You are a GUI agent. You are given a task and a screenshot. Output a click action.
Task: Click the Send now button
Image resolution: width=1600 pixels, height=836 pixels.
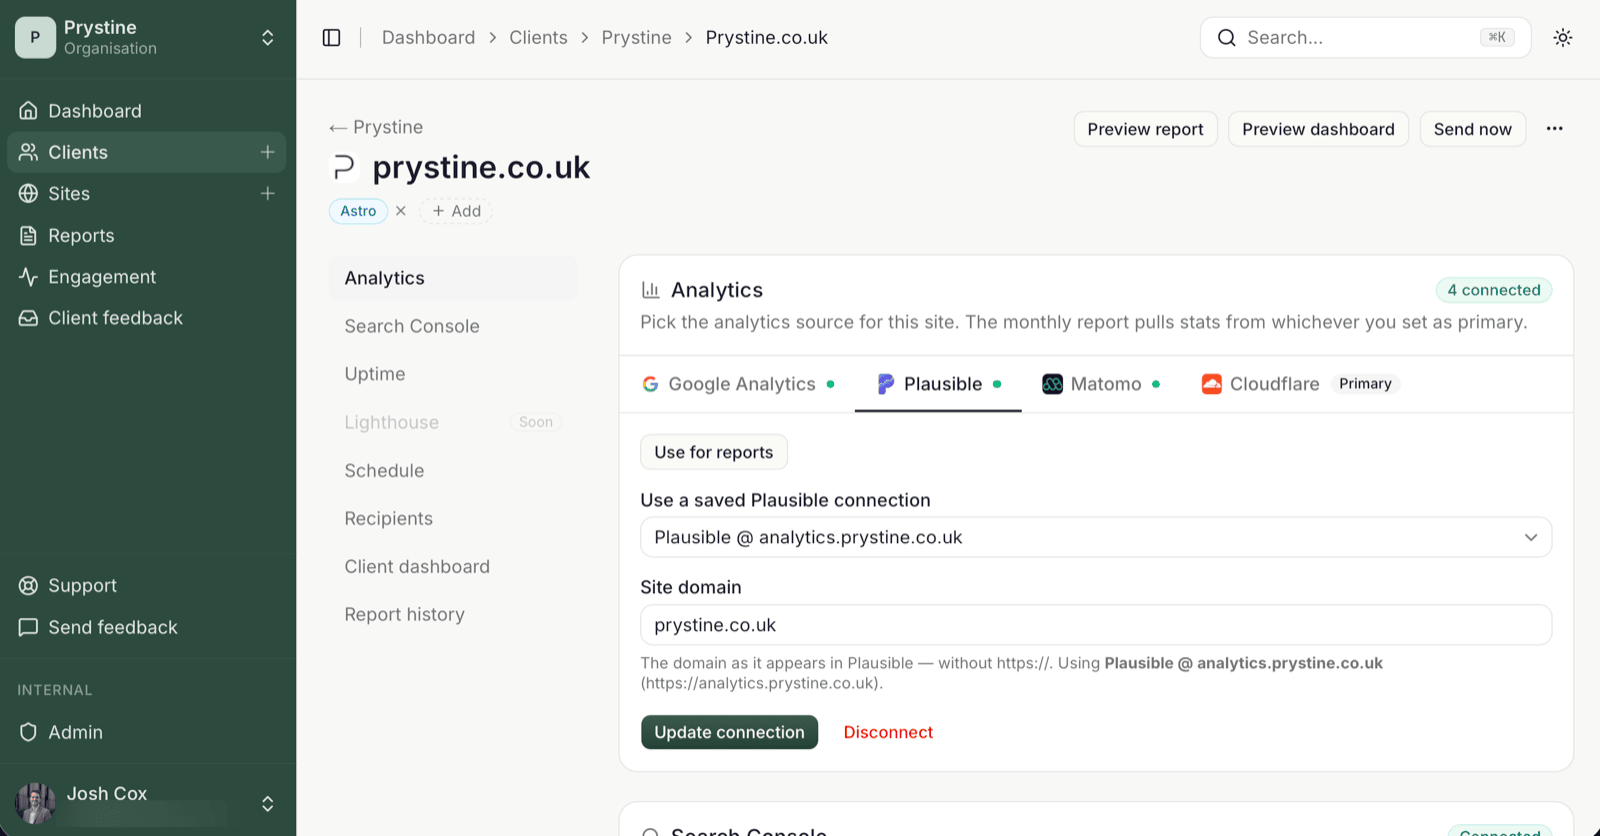tap(1472, 129)
